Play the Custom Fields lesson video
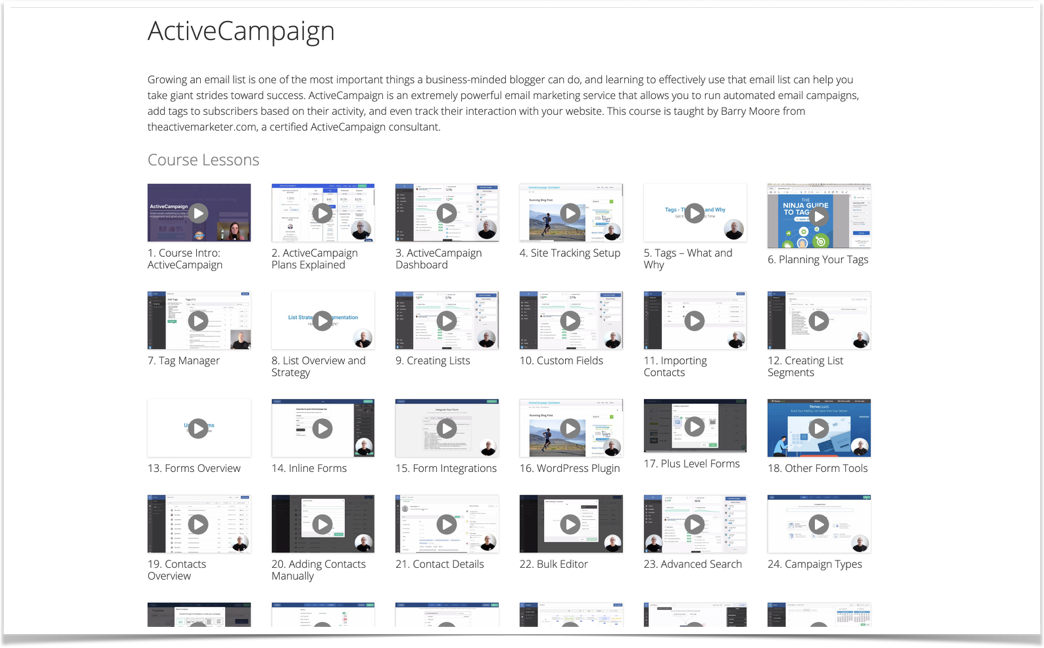1044x648 pixels. (x=570, y=321)
